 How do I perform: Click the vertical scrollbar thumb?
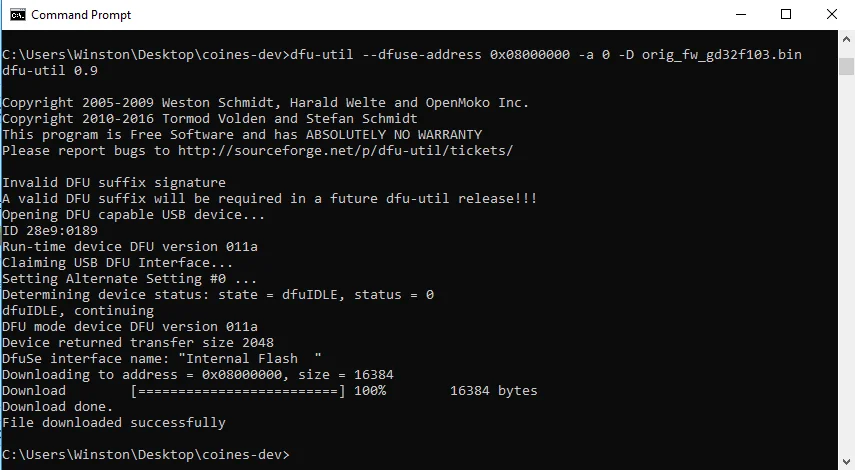click(846, 66)
